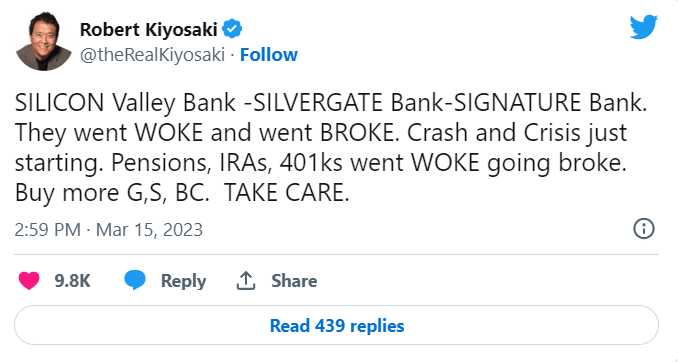The width and height of the screenshot is (678, 362).
Task: Like the tweet with the heart icon
Action: click(x=29, y=281)
